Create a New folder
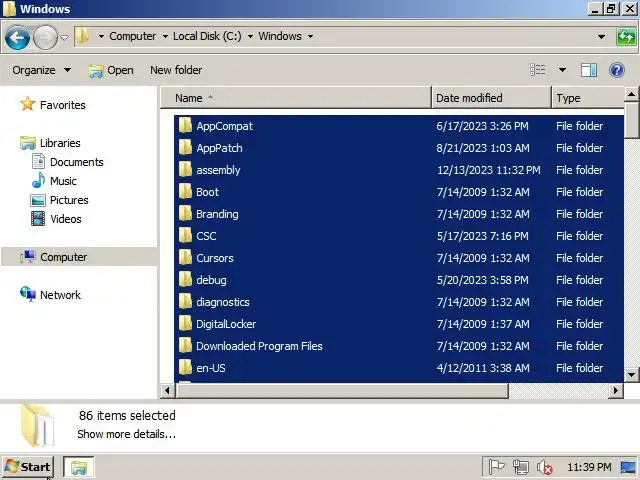 tap(176, 70)
